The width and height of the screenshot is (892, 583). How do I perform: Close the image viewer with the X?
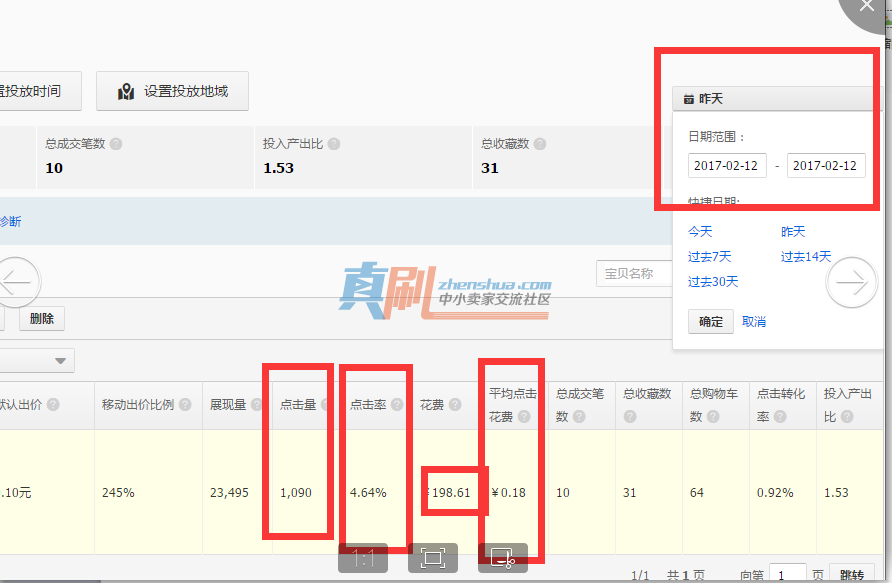[867, 7]
